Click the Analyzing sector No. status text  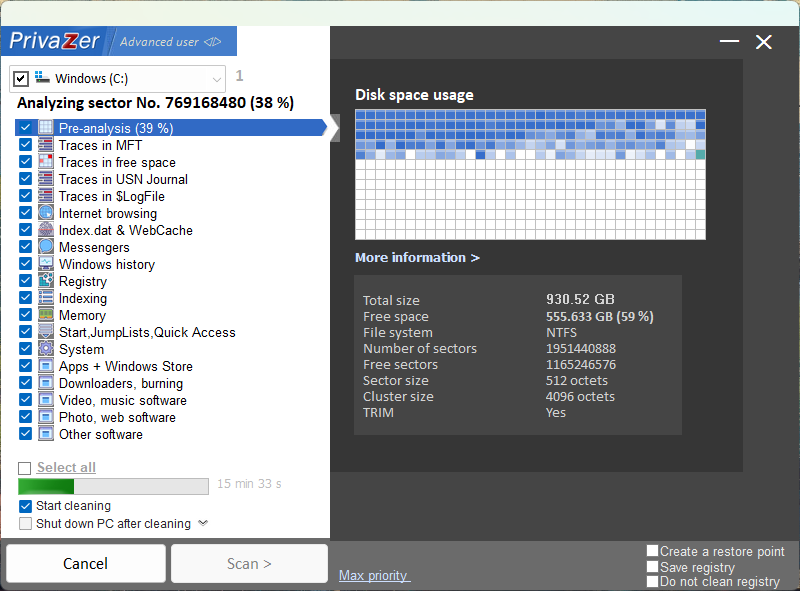click(155, 103)
